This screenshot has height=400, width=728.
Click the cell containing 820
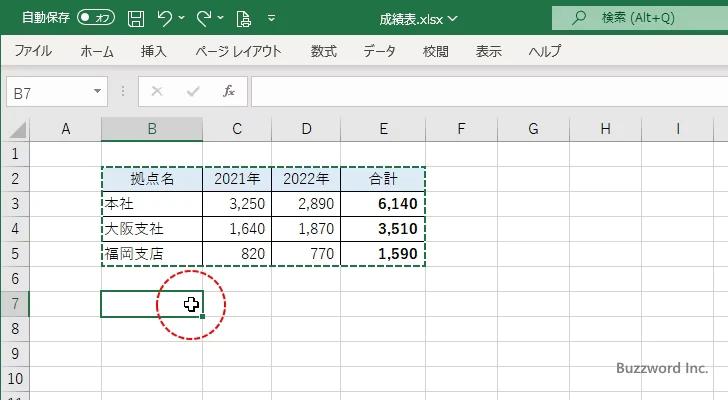(x=237, y=254)
